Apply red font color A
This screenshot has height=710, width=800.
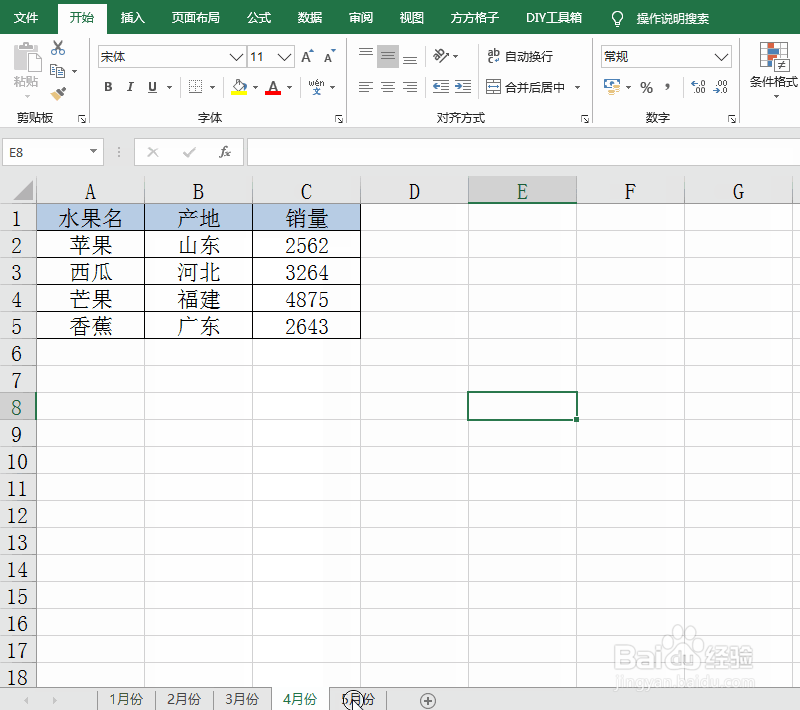click(x=273, y=87)
